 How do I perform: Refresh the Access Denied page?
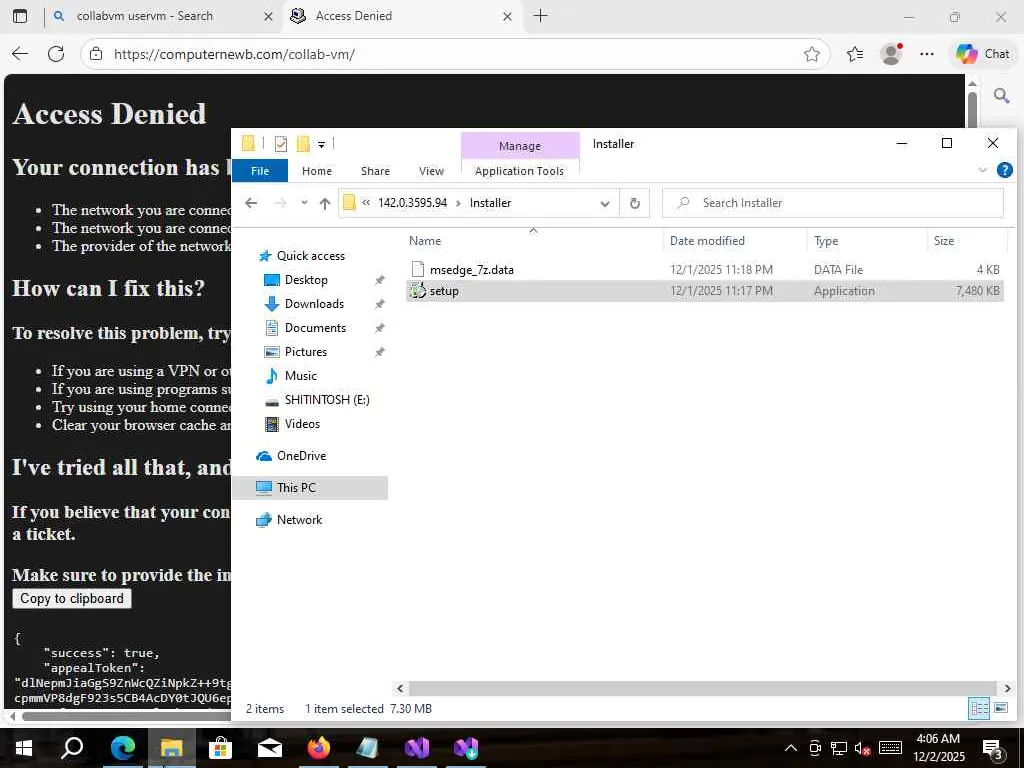[56, 54]
